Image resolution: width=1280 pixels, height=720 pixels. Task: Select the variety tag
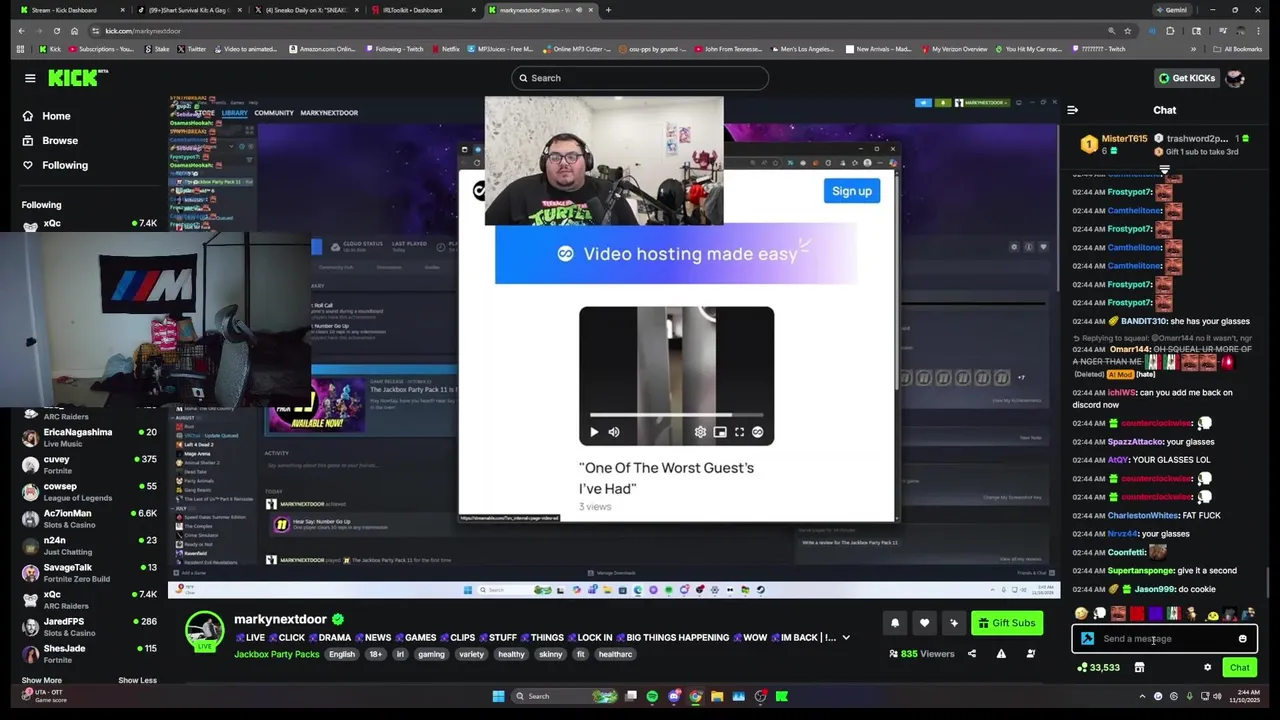[x=471, y=654]
